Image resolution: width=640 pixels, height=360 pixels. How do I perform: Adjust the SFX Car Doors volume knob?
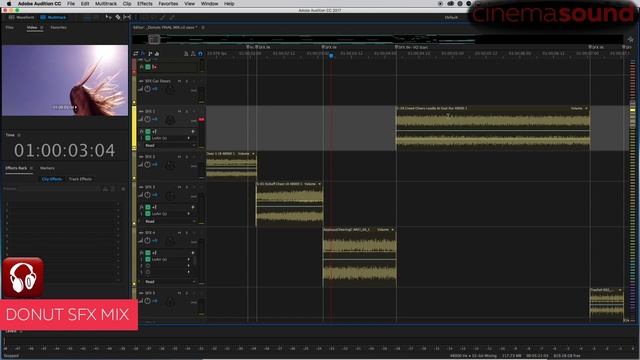pyautogui.click(x=147, y=89)
